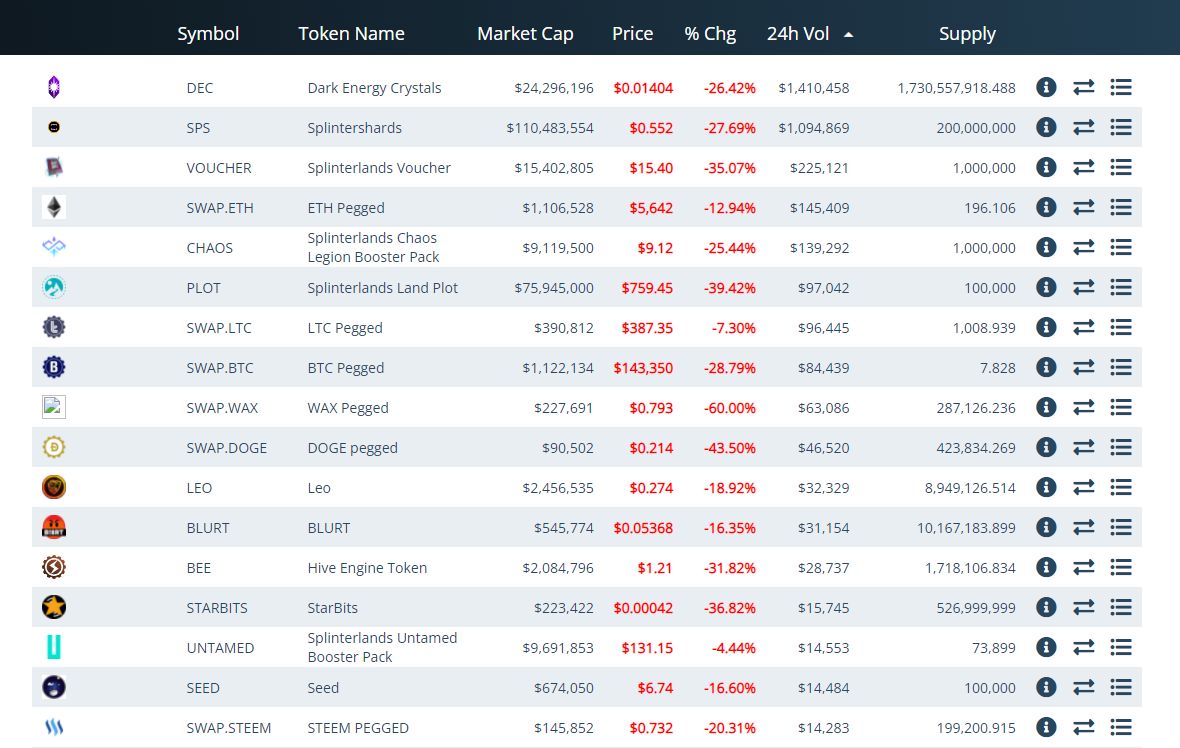Click the broken image for SWAP.WAX
The image size is (1180, 748).
click(54, 407)
